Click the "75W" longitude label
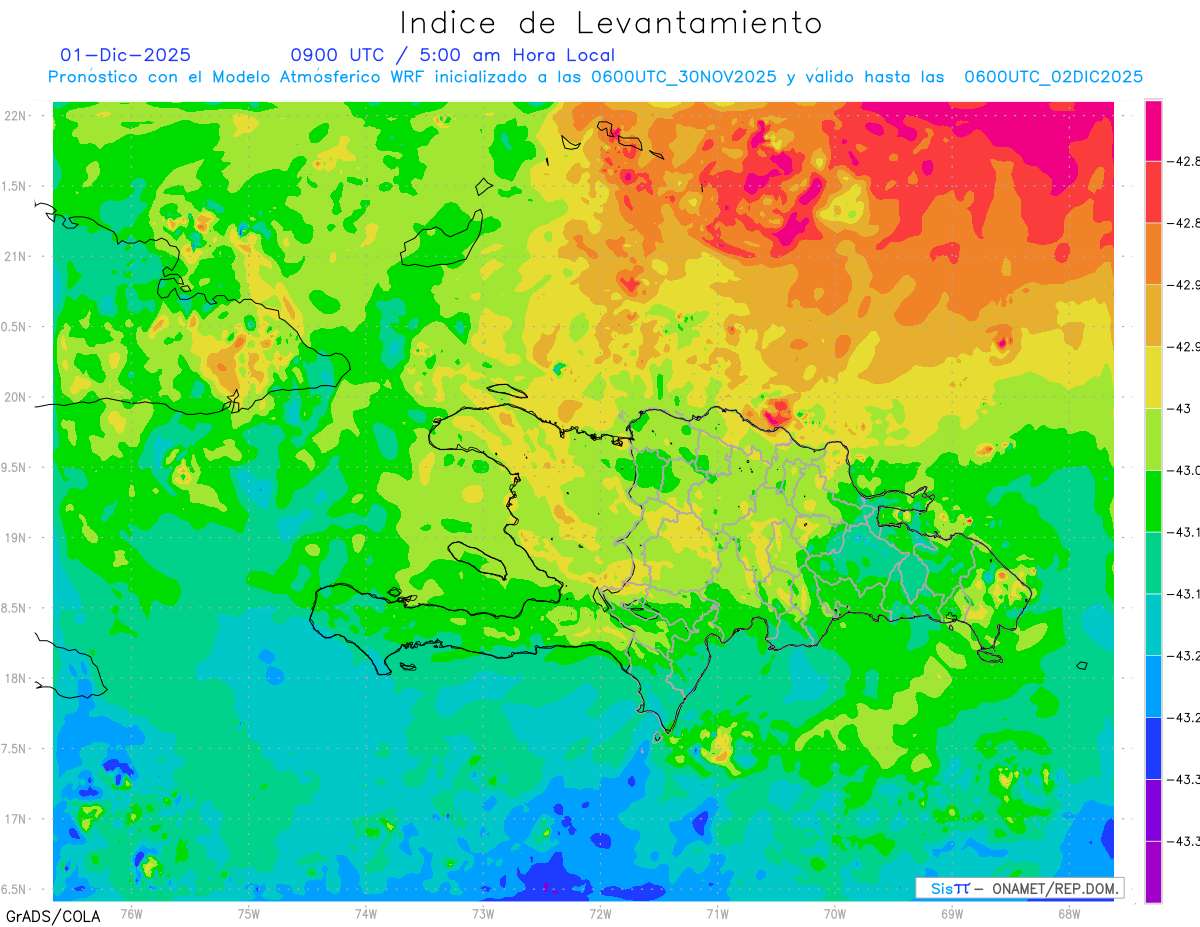1200x927 pixels. coord(248,913)
